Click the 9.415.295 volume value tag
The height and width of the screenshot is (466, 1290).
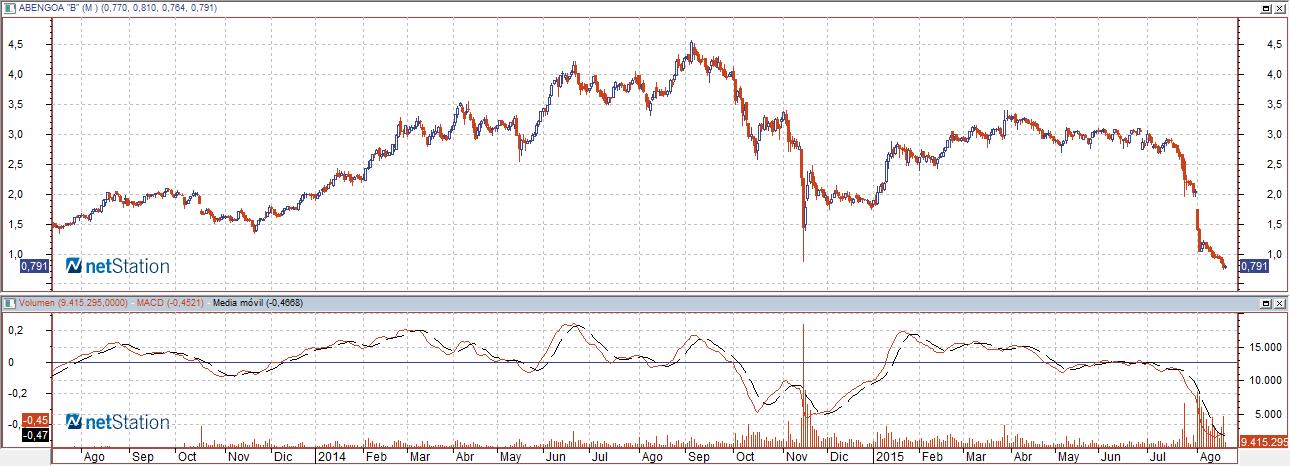point(1264,441)
